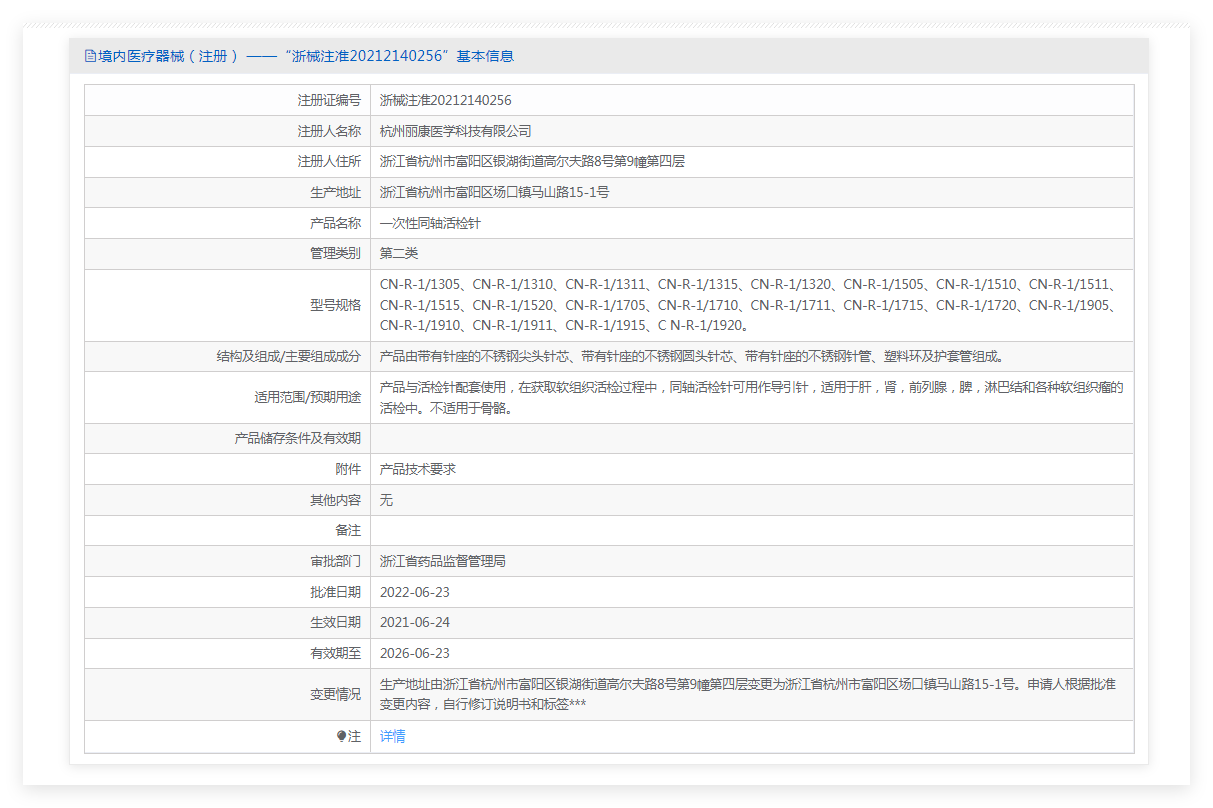Click the 产品名称 row label

point(335,223)
